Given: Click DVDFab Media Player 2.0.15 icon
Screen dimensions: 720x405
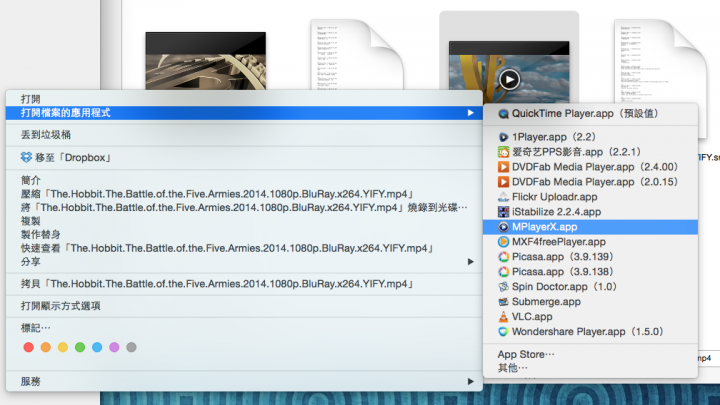Looking at the screenshot, I should pyautogui.click(x=503, y=182).
